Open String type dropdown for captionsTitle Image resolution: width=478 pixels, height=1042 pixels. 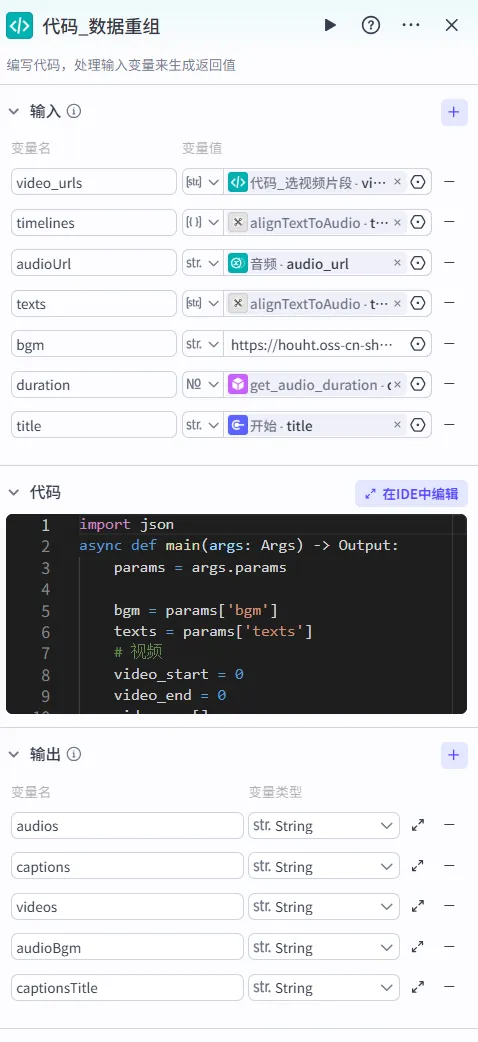coord(324,988)
